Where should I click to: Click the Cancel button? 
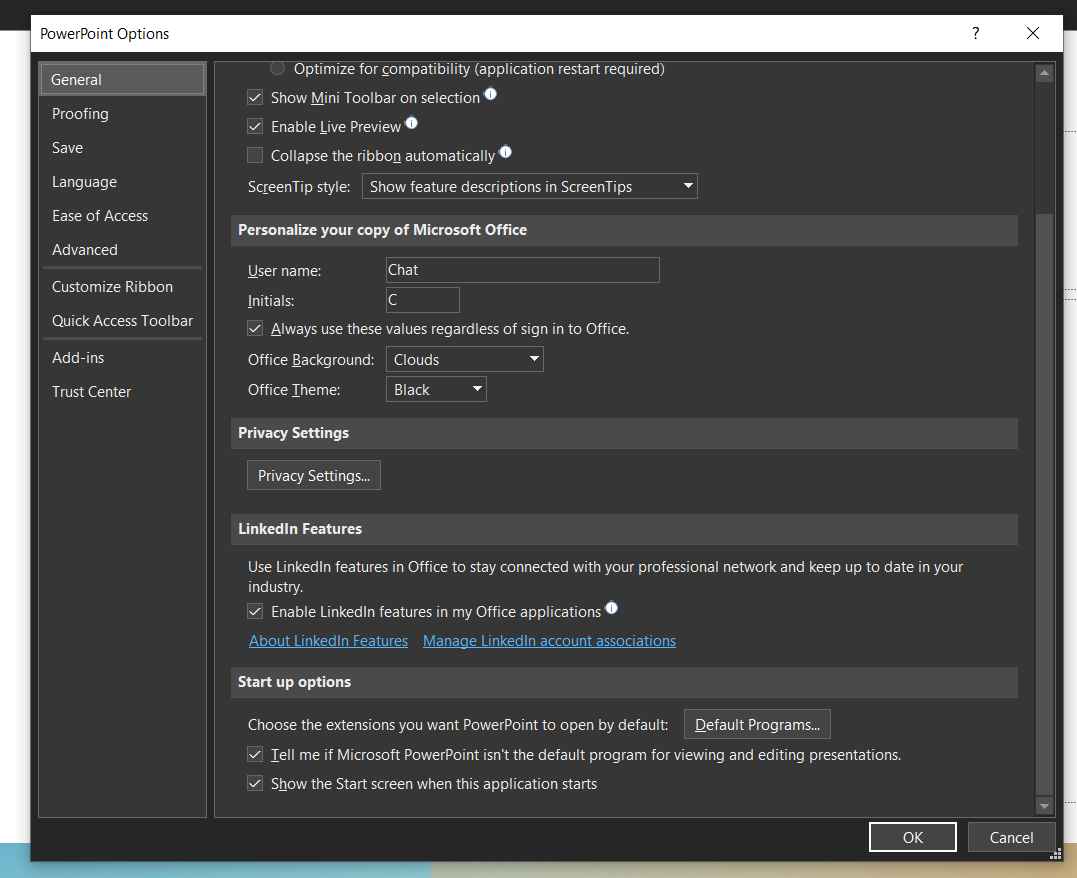point(1011,837)
